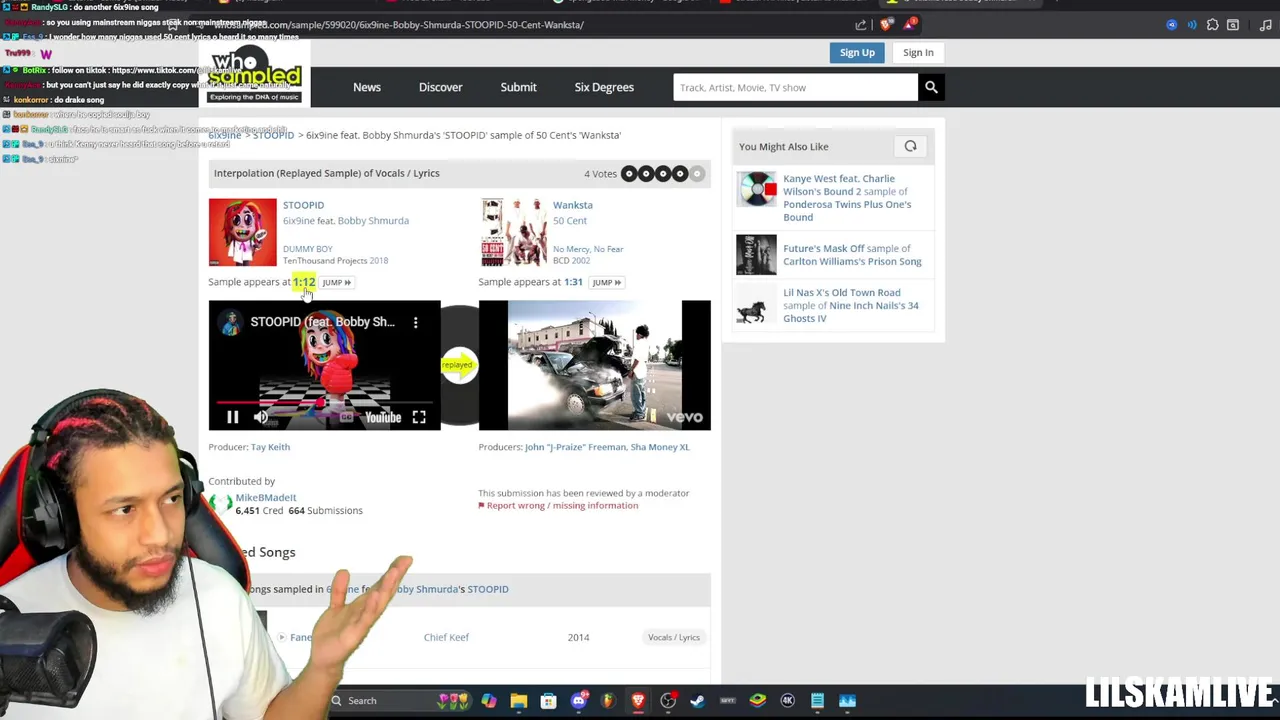Toggle closed captions on STOOPID video
Viewport: 1280px width, 720px height.
pos(345,417)
